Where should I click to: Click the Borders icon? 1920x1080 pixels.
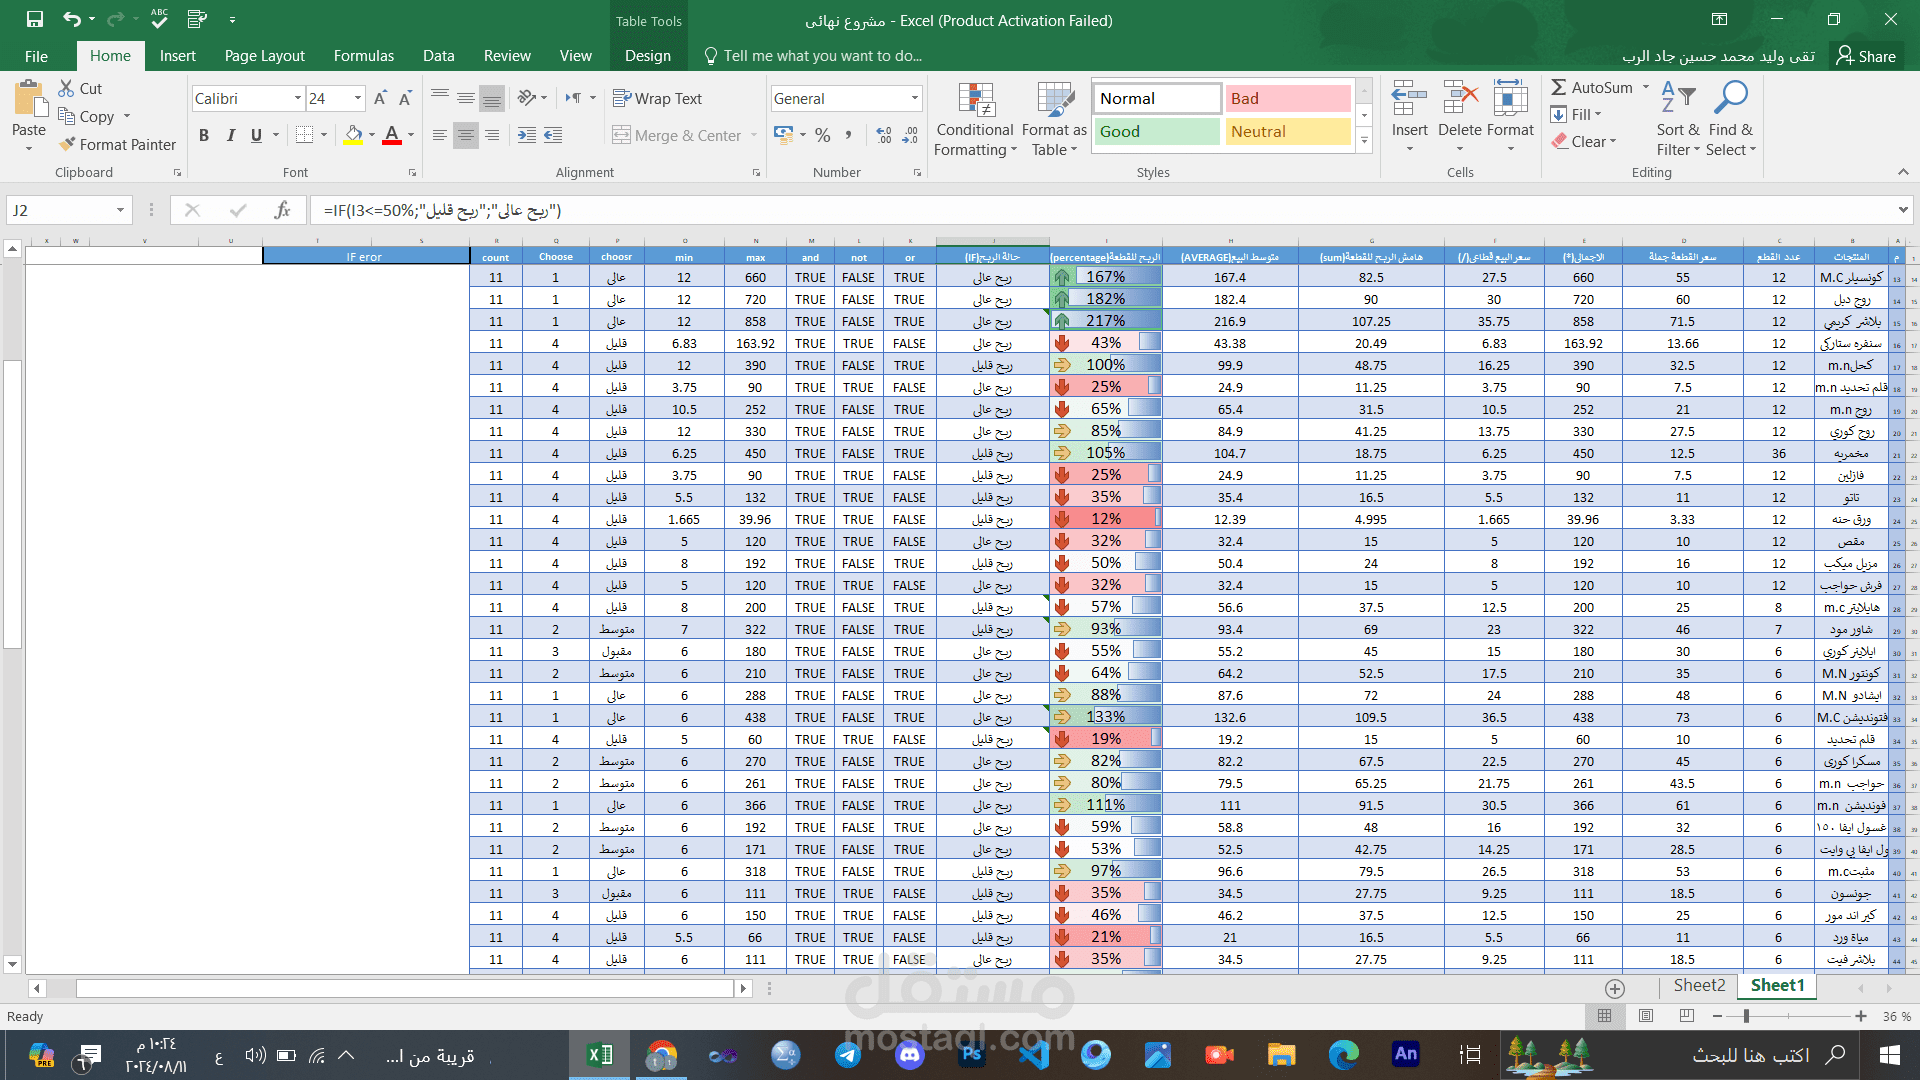point(305,135)
